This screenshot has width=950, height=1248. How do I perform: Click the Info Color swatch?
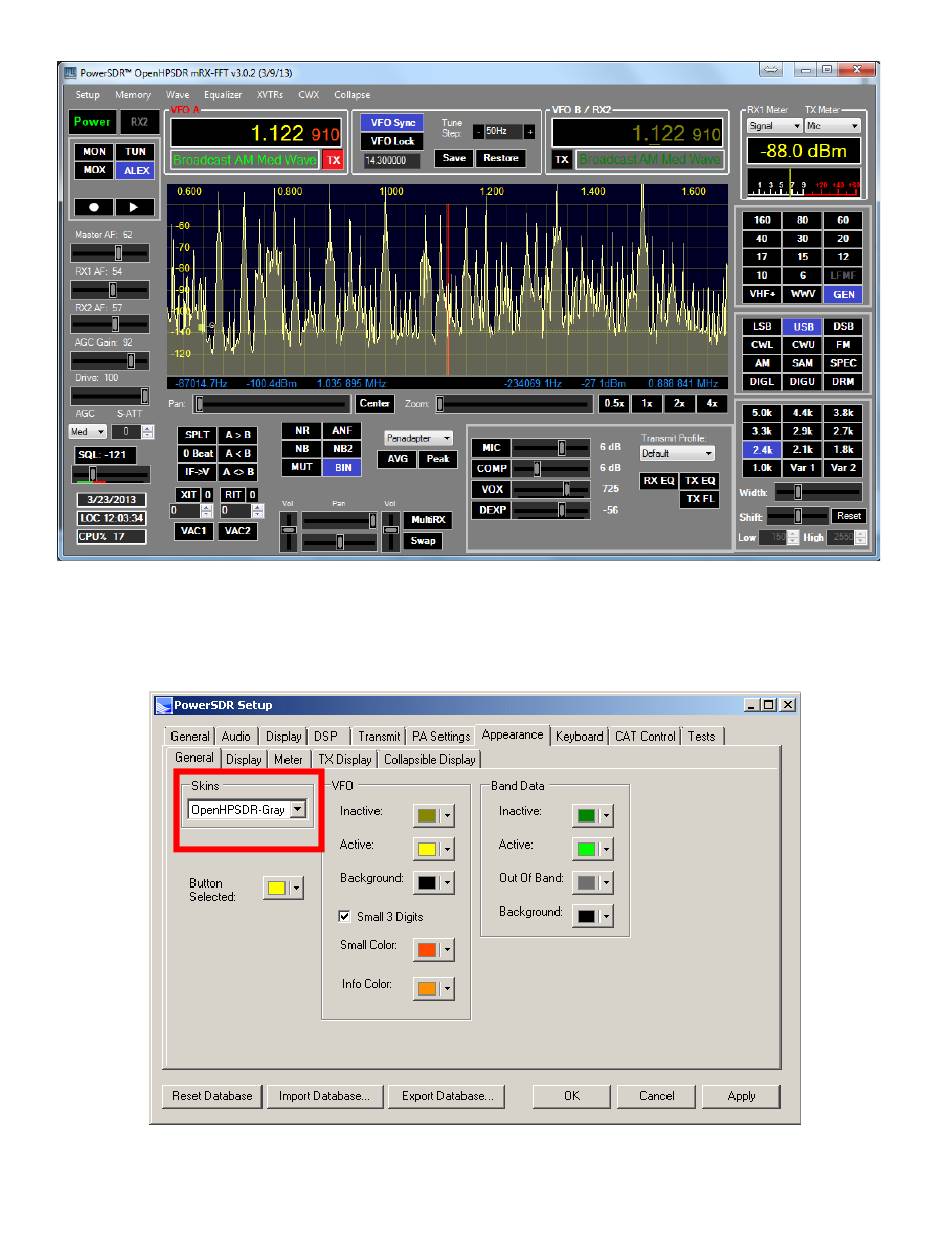pyautogui.click(x=427, y=988)
